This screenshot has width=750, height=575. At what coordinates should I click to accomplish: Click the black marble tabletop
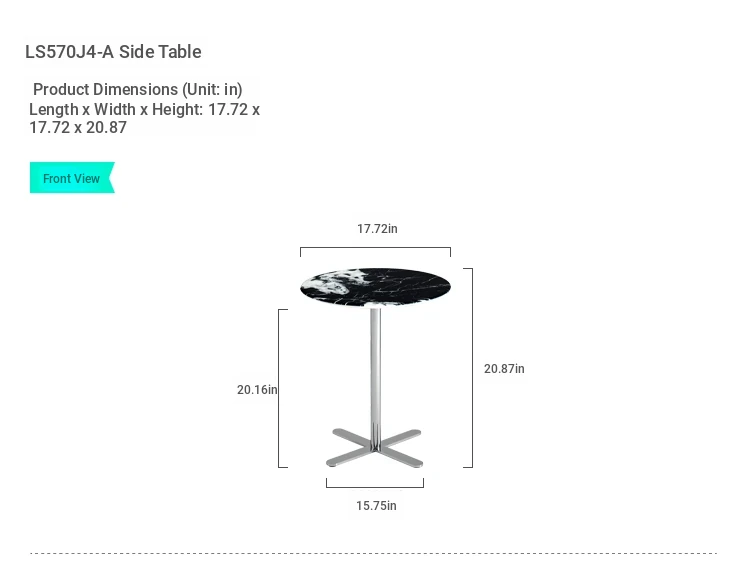[375, 287]
